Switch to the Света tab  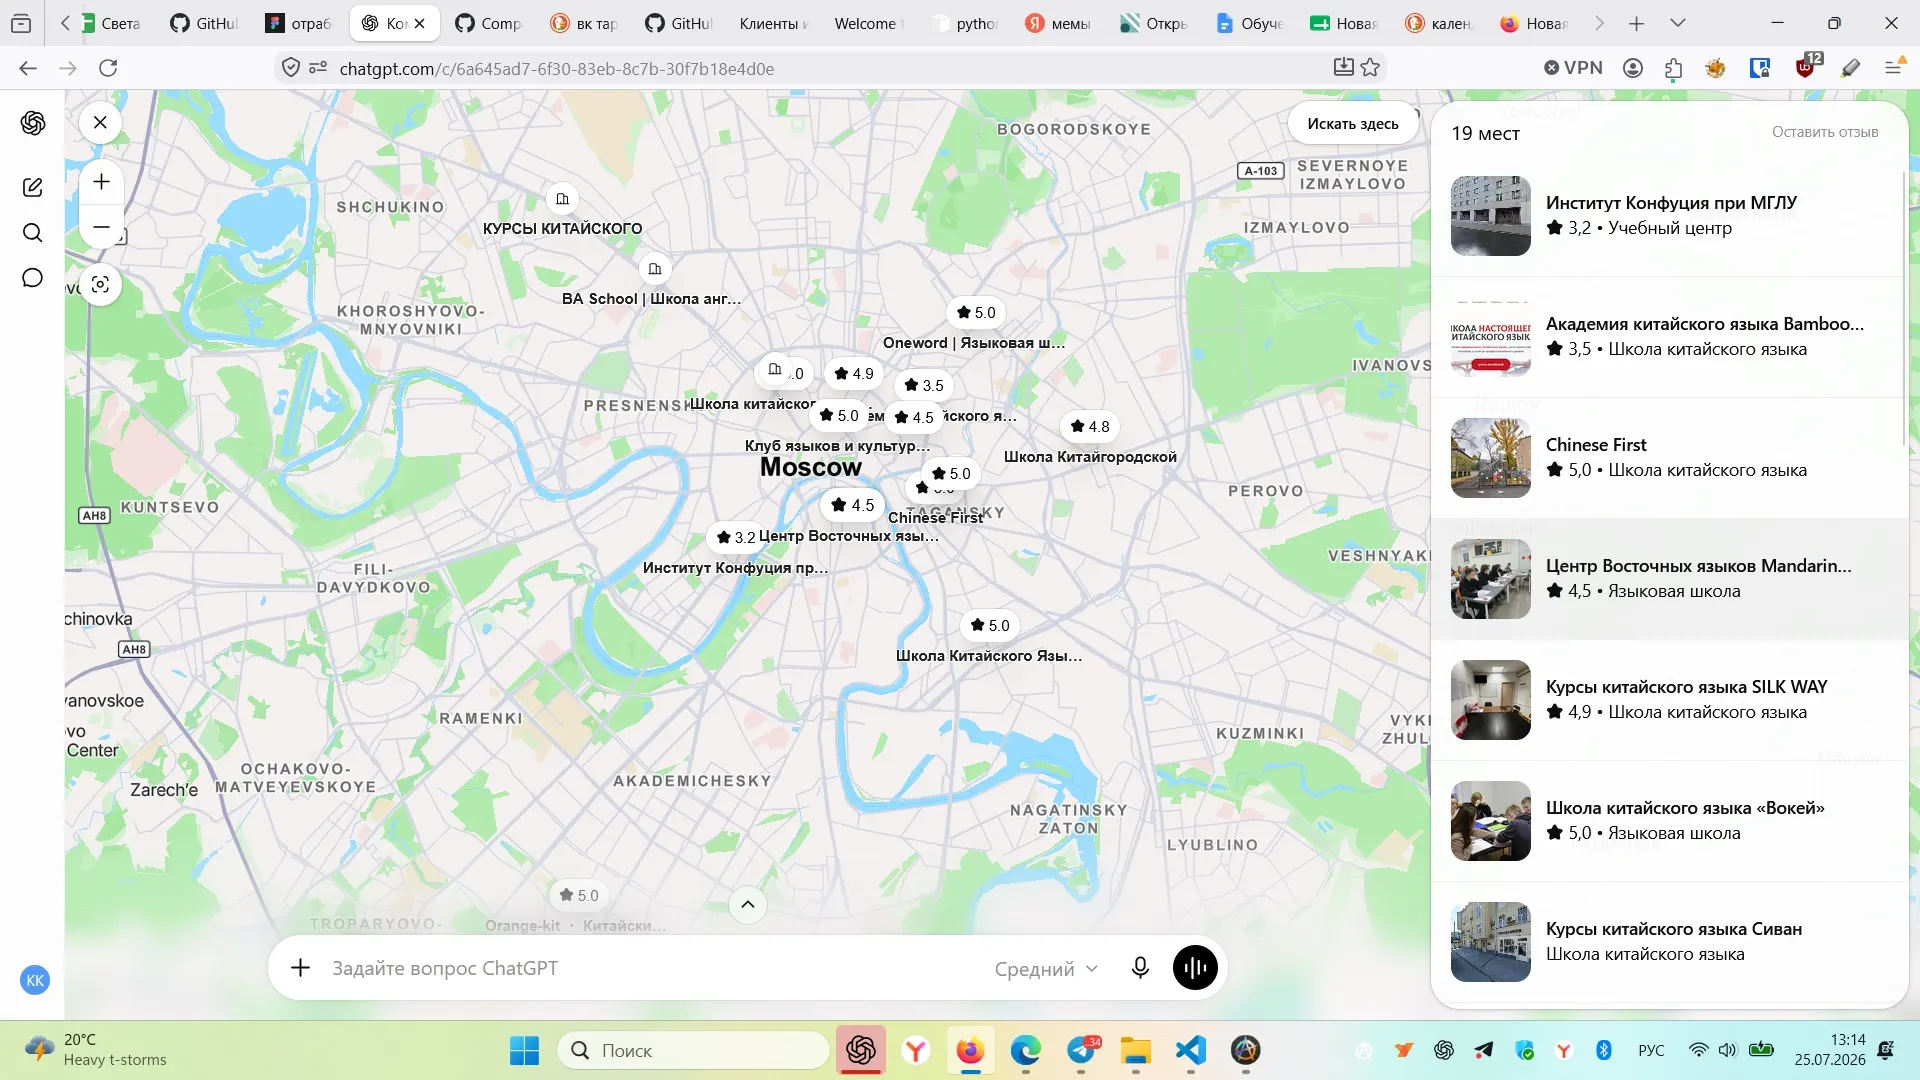tap(112, 23)
